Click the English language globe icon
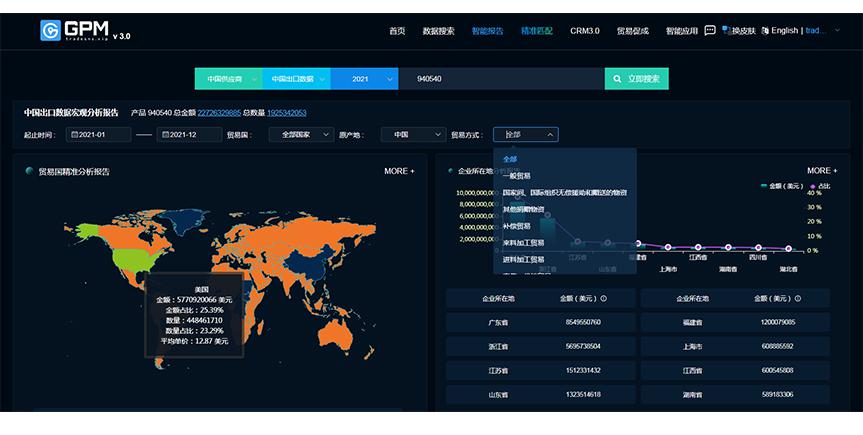Screen dimensions: 863x435 764,31
